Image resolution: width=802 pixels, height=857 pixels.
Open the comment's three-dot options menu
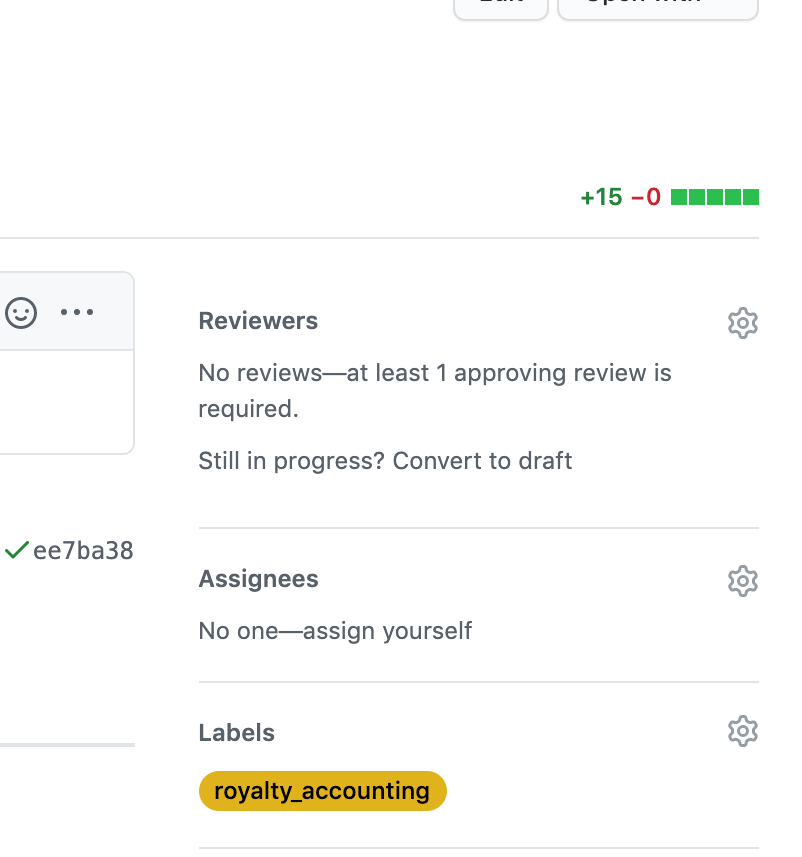[x=77, y=312]
